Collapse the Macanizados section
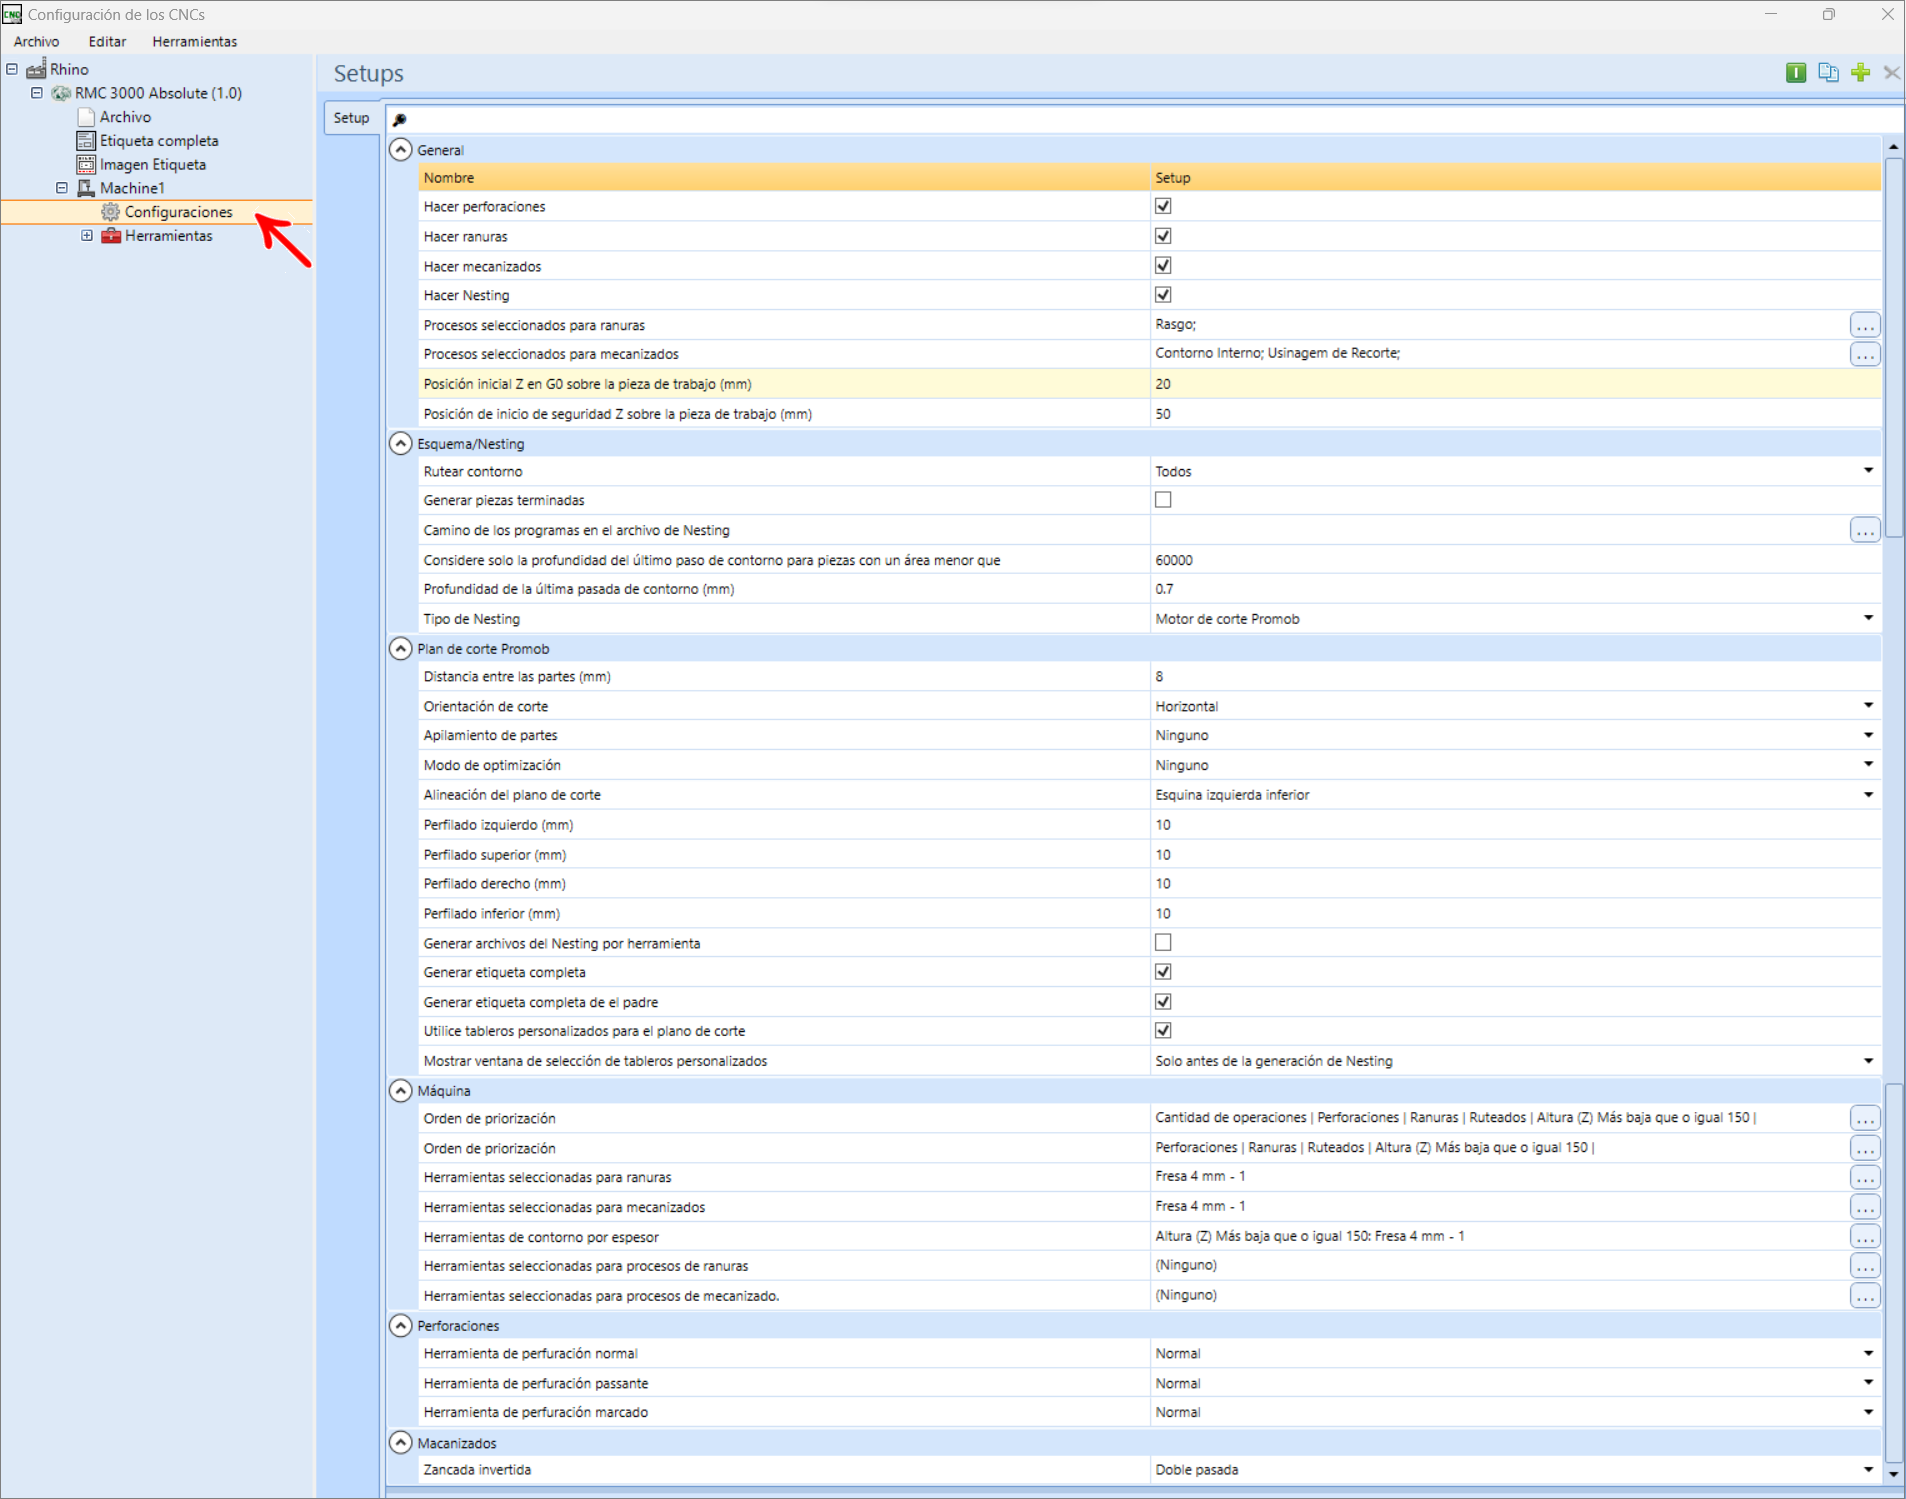 point(400,1443)
